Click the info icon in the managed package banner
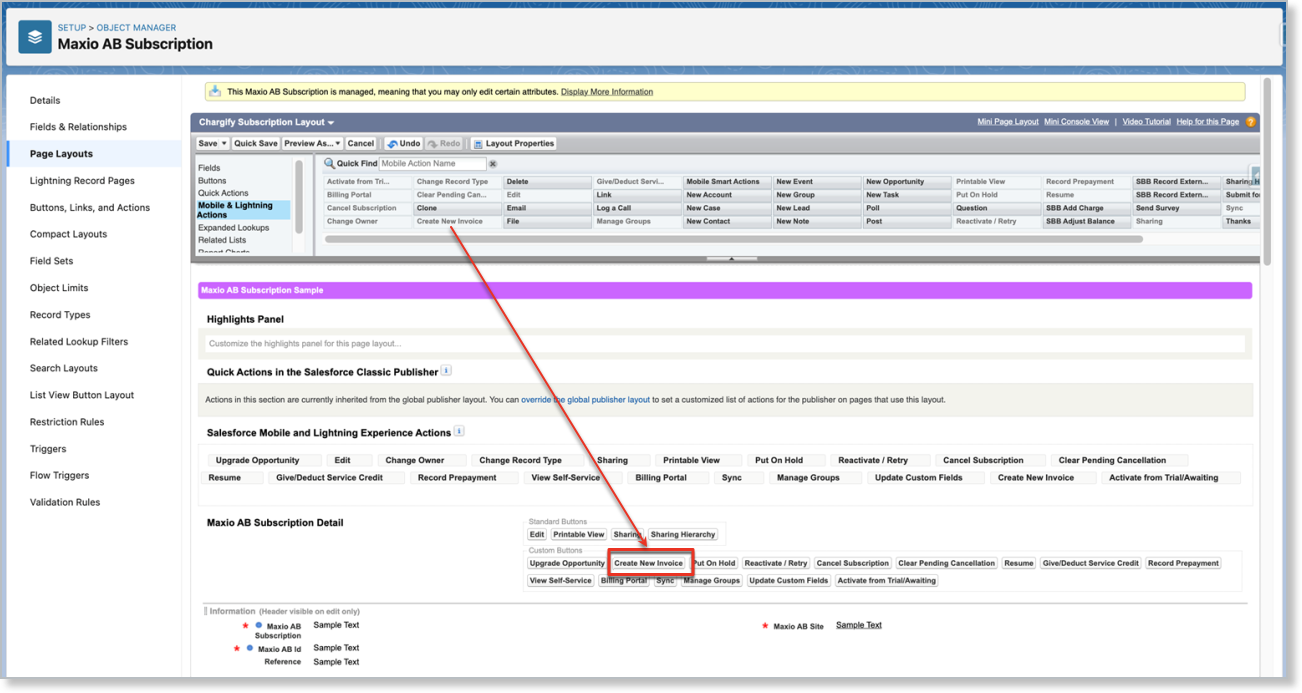Screen dimensions: 1302x693 [x=215, y=91]
